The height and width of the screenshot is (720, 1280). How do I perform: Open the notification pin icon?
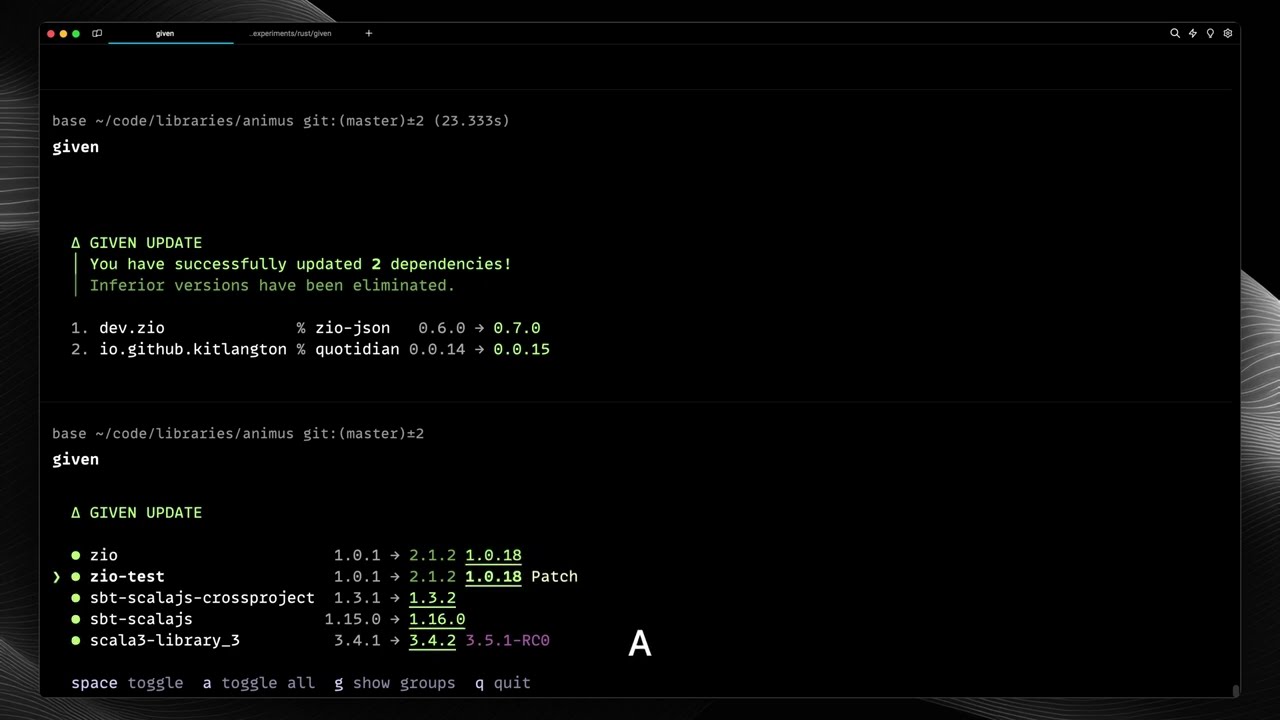point(1210,33)
